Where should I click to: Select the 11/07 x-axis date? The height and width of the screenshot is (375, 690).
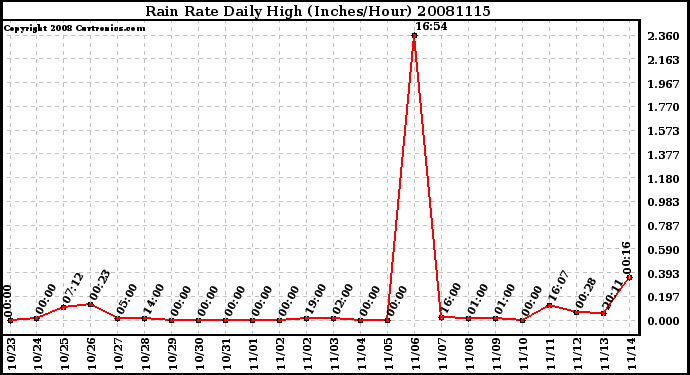[443, 353]
